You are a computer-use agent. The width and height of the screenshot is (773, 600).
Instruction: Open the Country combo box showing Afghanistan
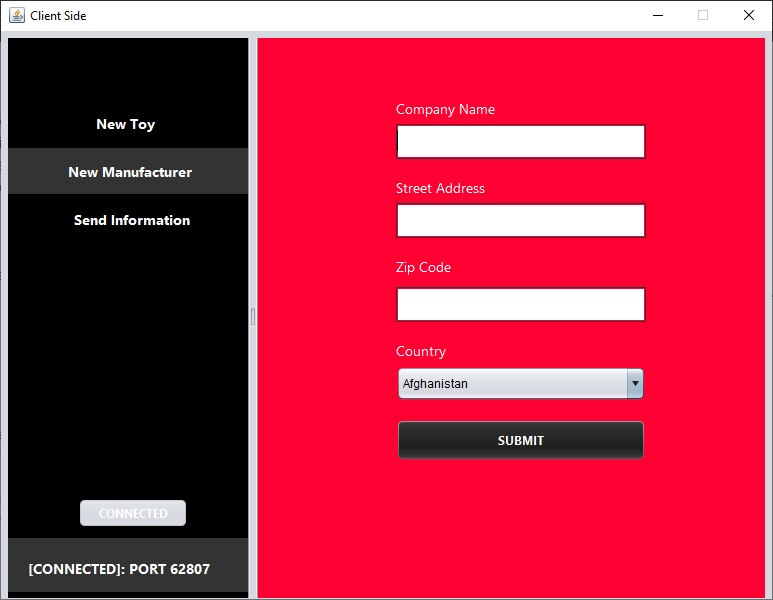point(521,384)
